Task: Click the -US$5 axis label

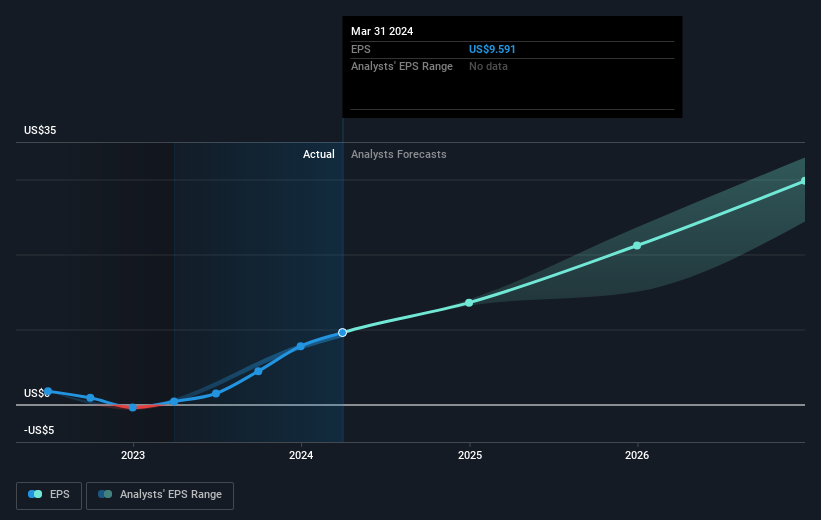Action: point(39,430)
